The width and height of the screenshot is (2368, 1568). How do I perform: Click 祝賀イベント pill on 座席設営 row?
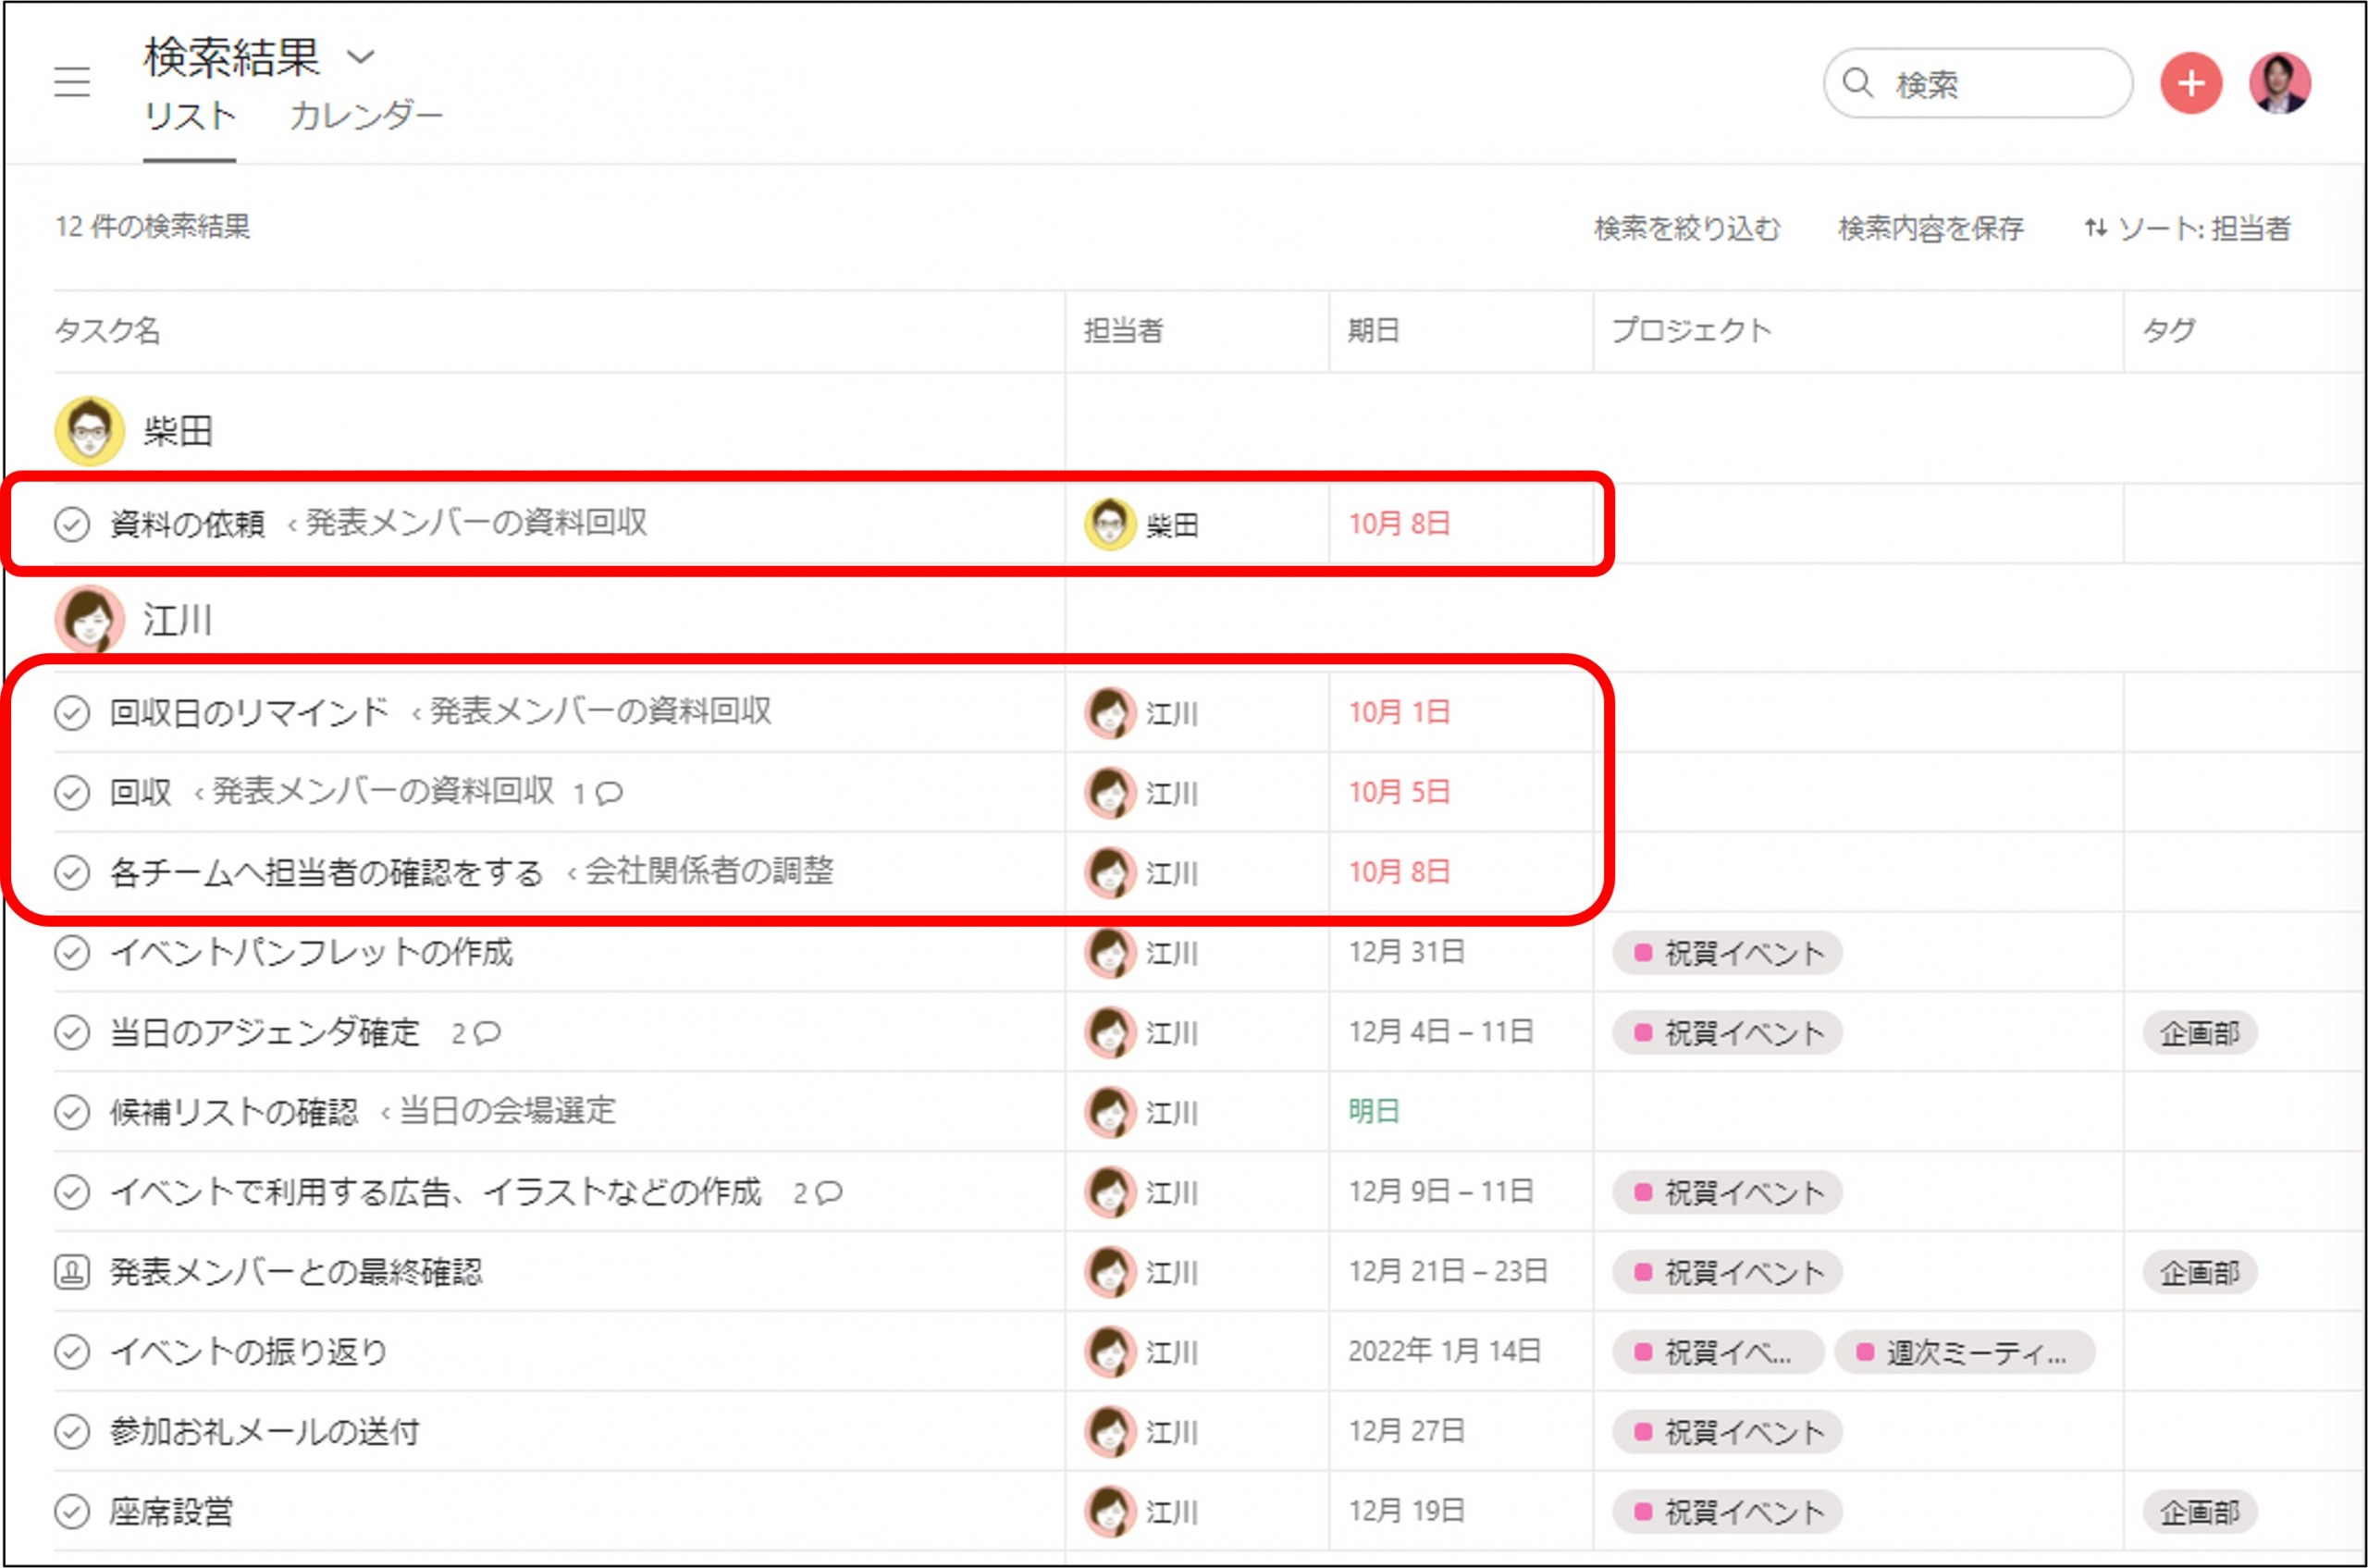(1727, 1512)
